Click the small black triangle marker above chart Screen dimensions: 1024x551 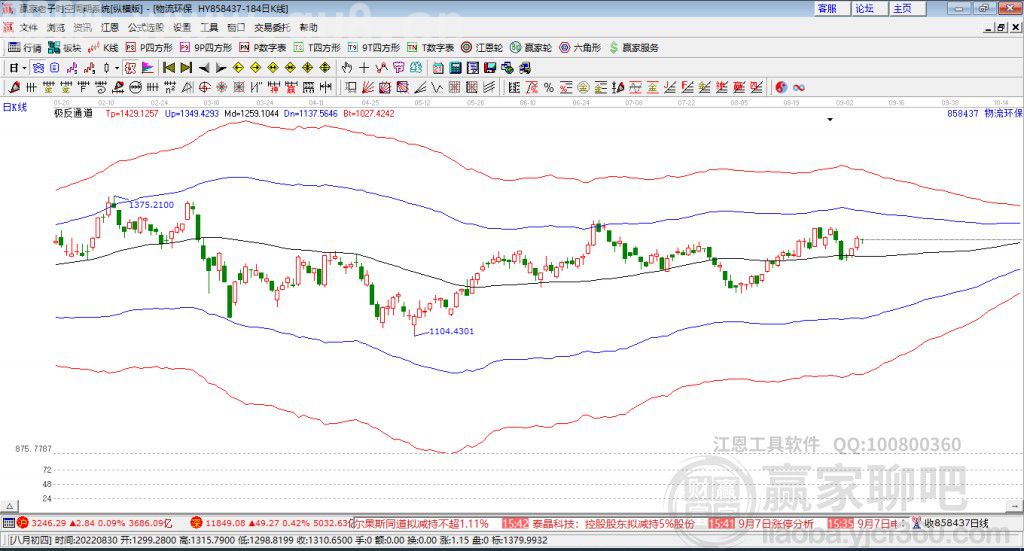point(830,120)
